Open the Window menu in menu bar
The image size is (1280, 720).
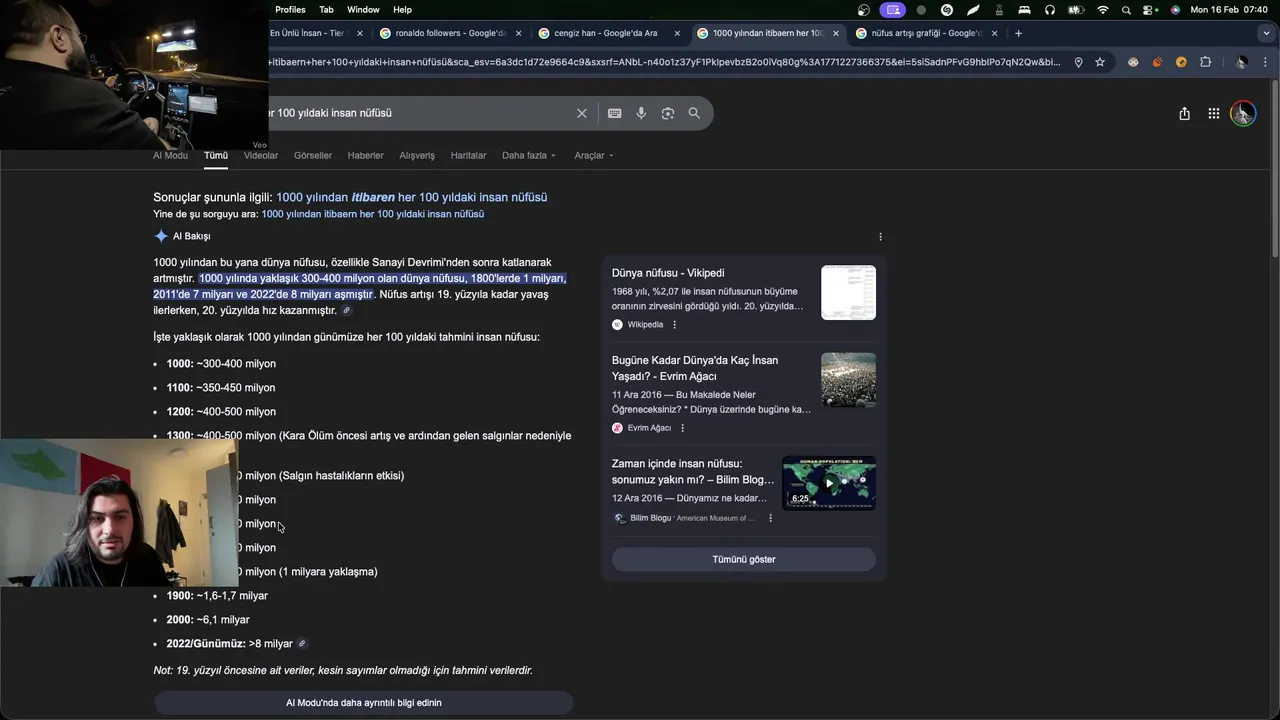click(363, 10)
